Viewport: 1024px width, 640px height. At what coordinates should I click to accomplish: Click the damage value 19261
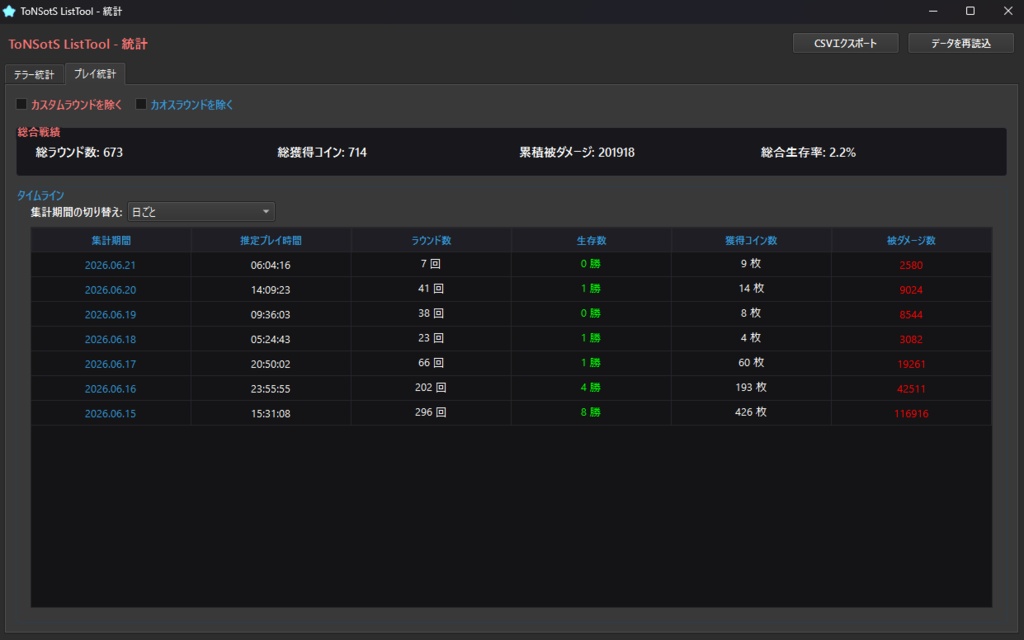tap(911, 365)
